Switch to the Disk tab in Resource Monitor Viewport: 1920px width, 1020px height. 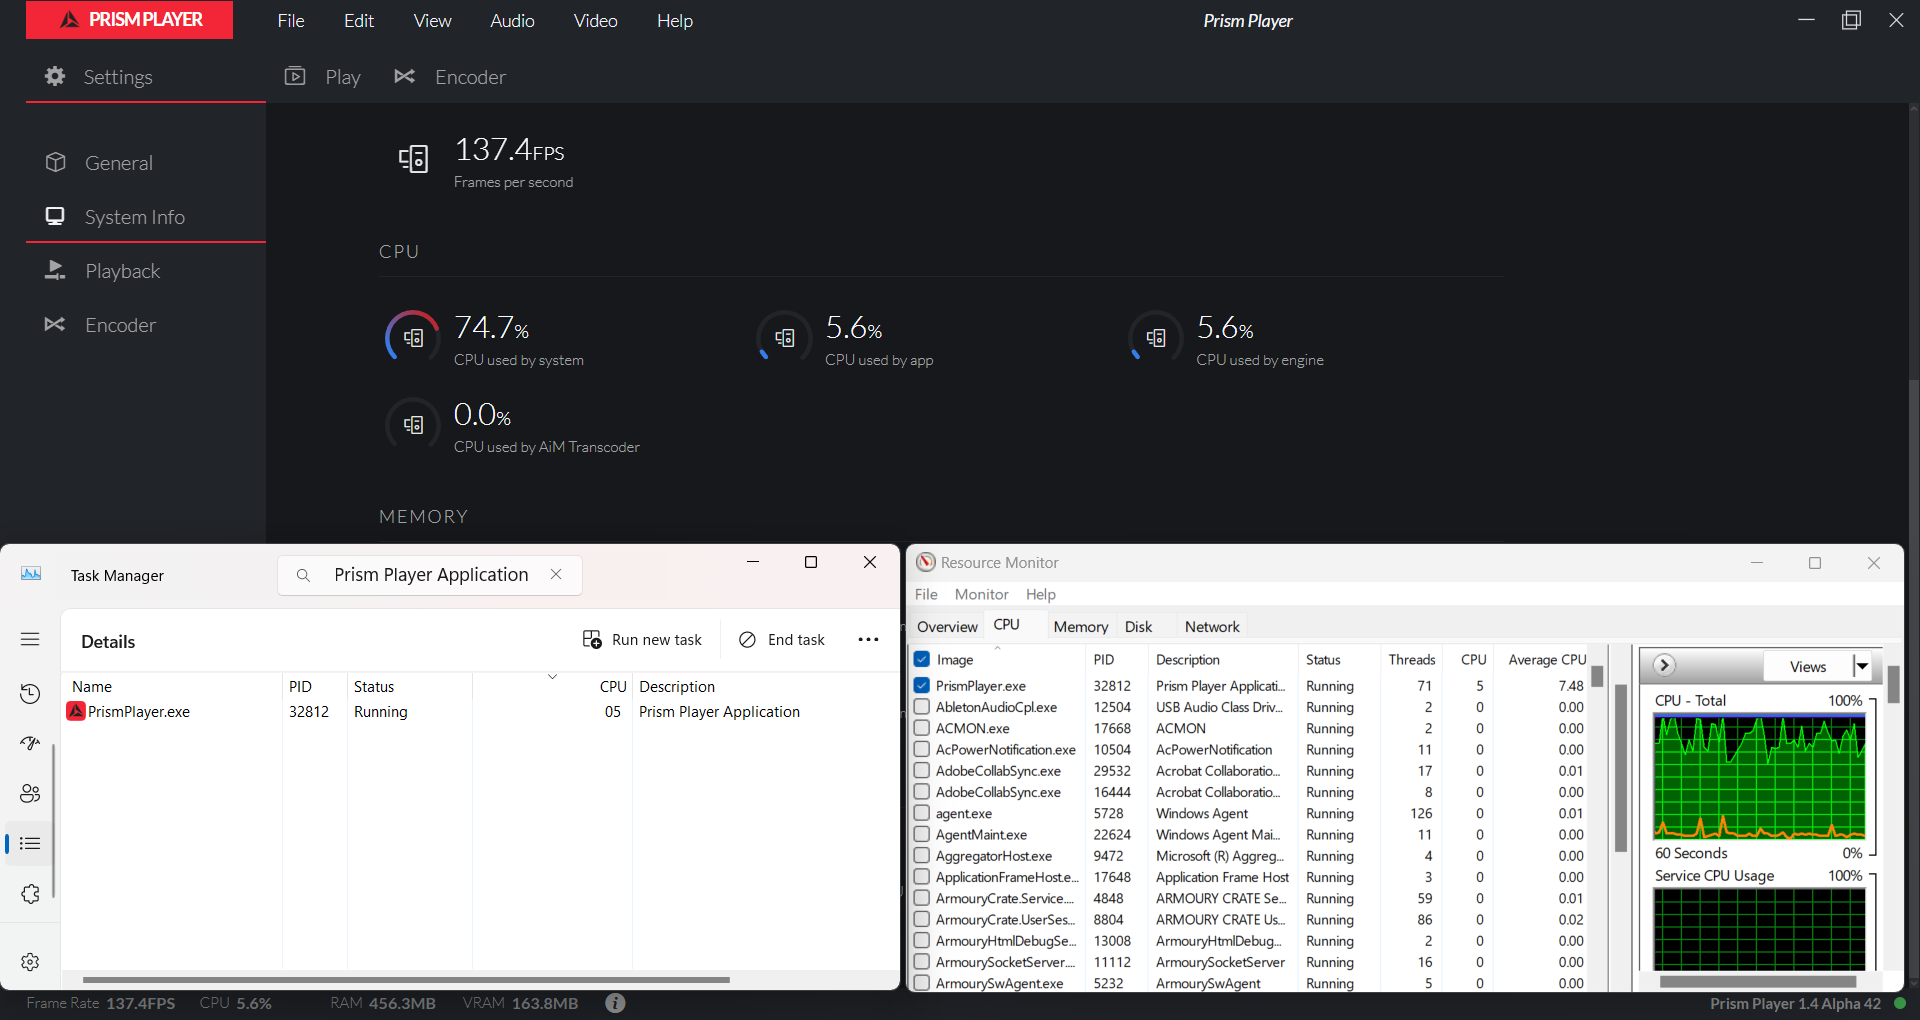click(1138, 627)
